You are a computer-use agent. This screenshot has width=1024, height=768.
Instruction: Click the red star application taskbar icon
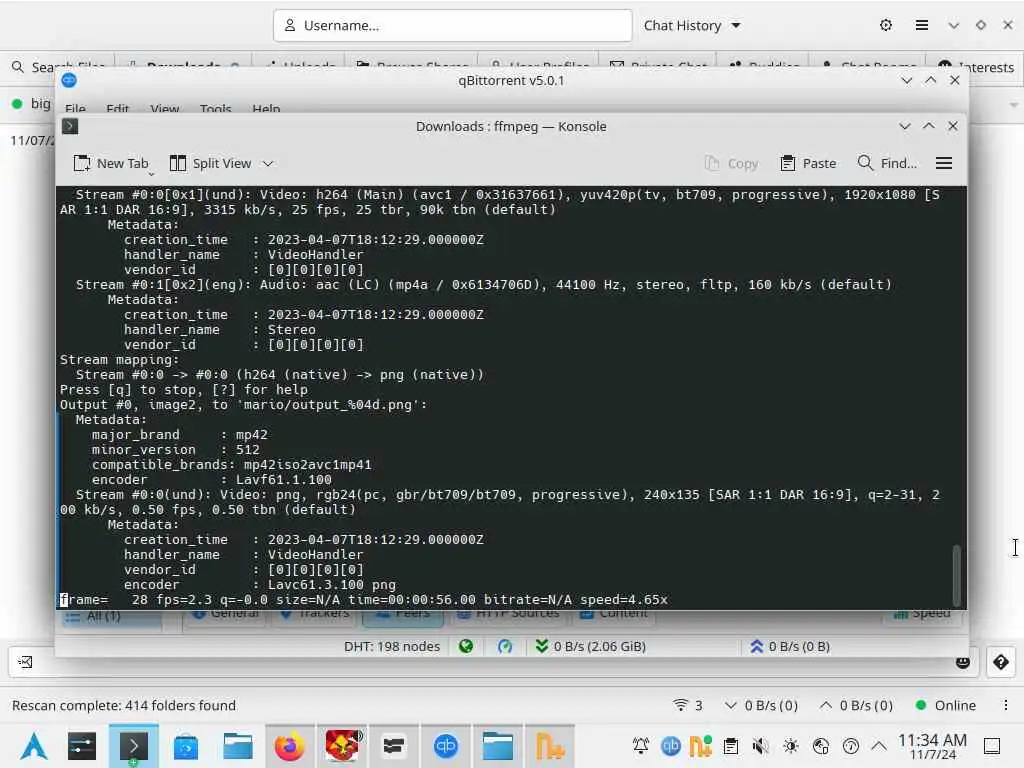click(342, 746)
